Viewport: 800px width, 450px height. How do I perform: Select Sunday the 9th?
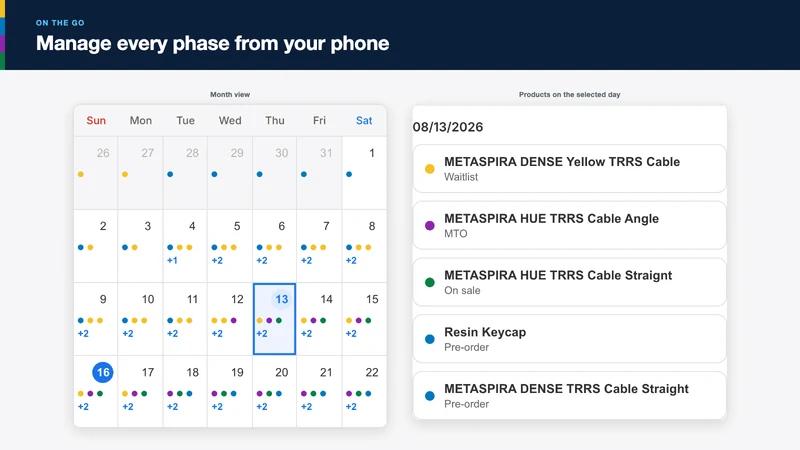click(x=96, y=319)
